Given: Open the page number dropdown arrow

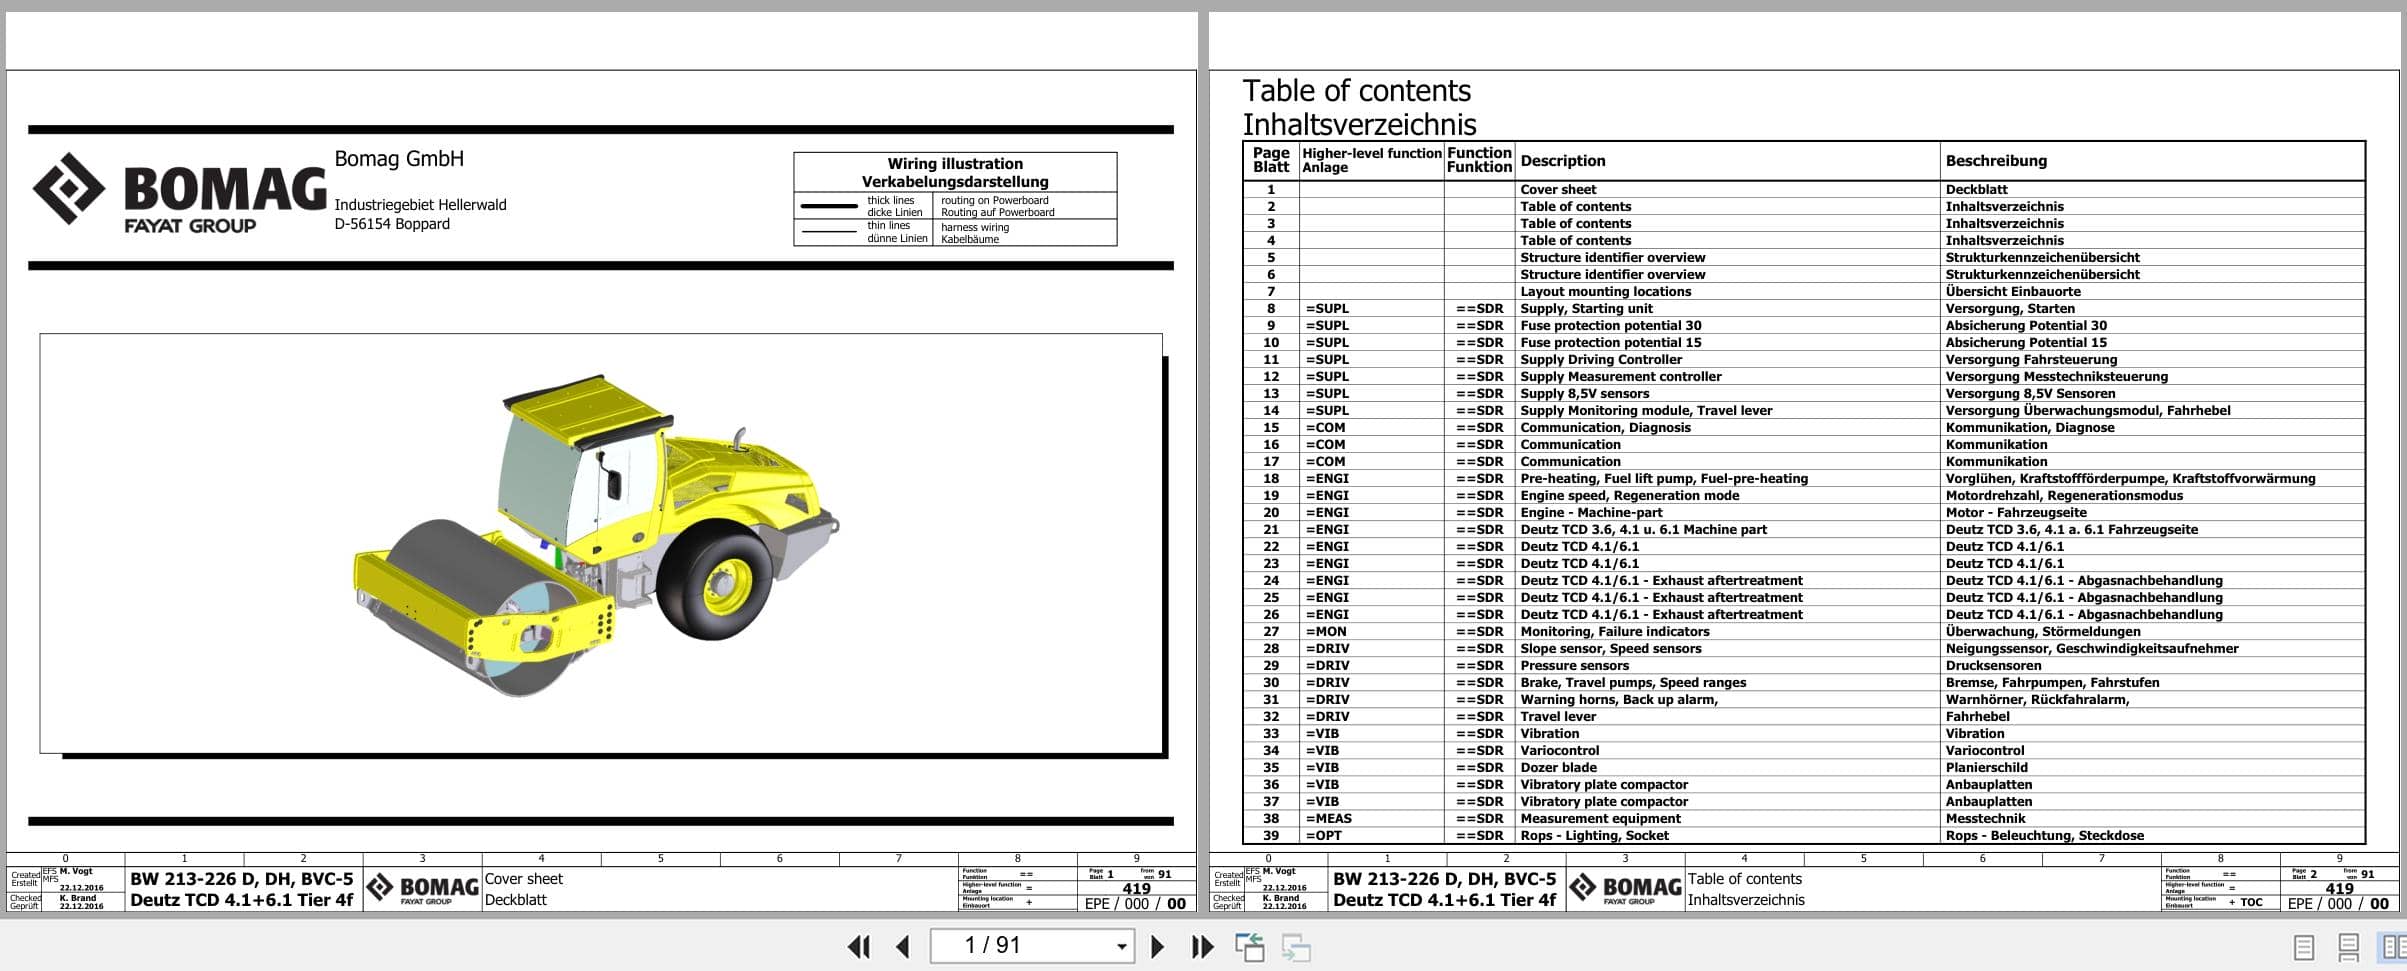Looking at the screenshot, I should (x=1121, y=946).
